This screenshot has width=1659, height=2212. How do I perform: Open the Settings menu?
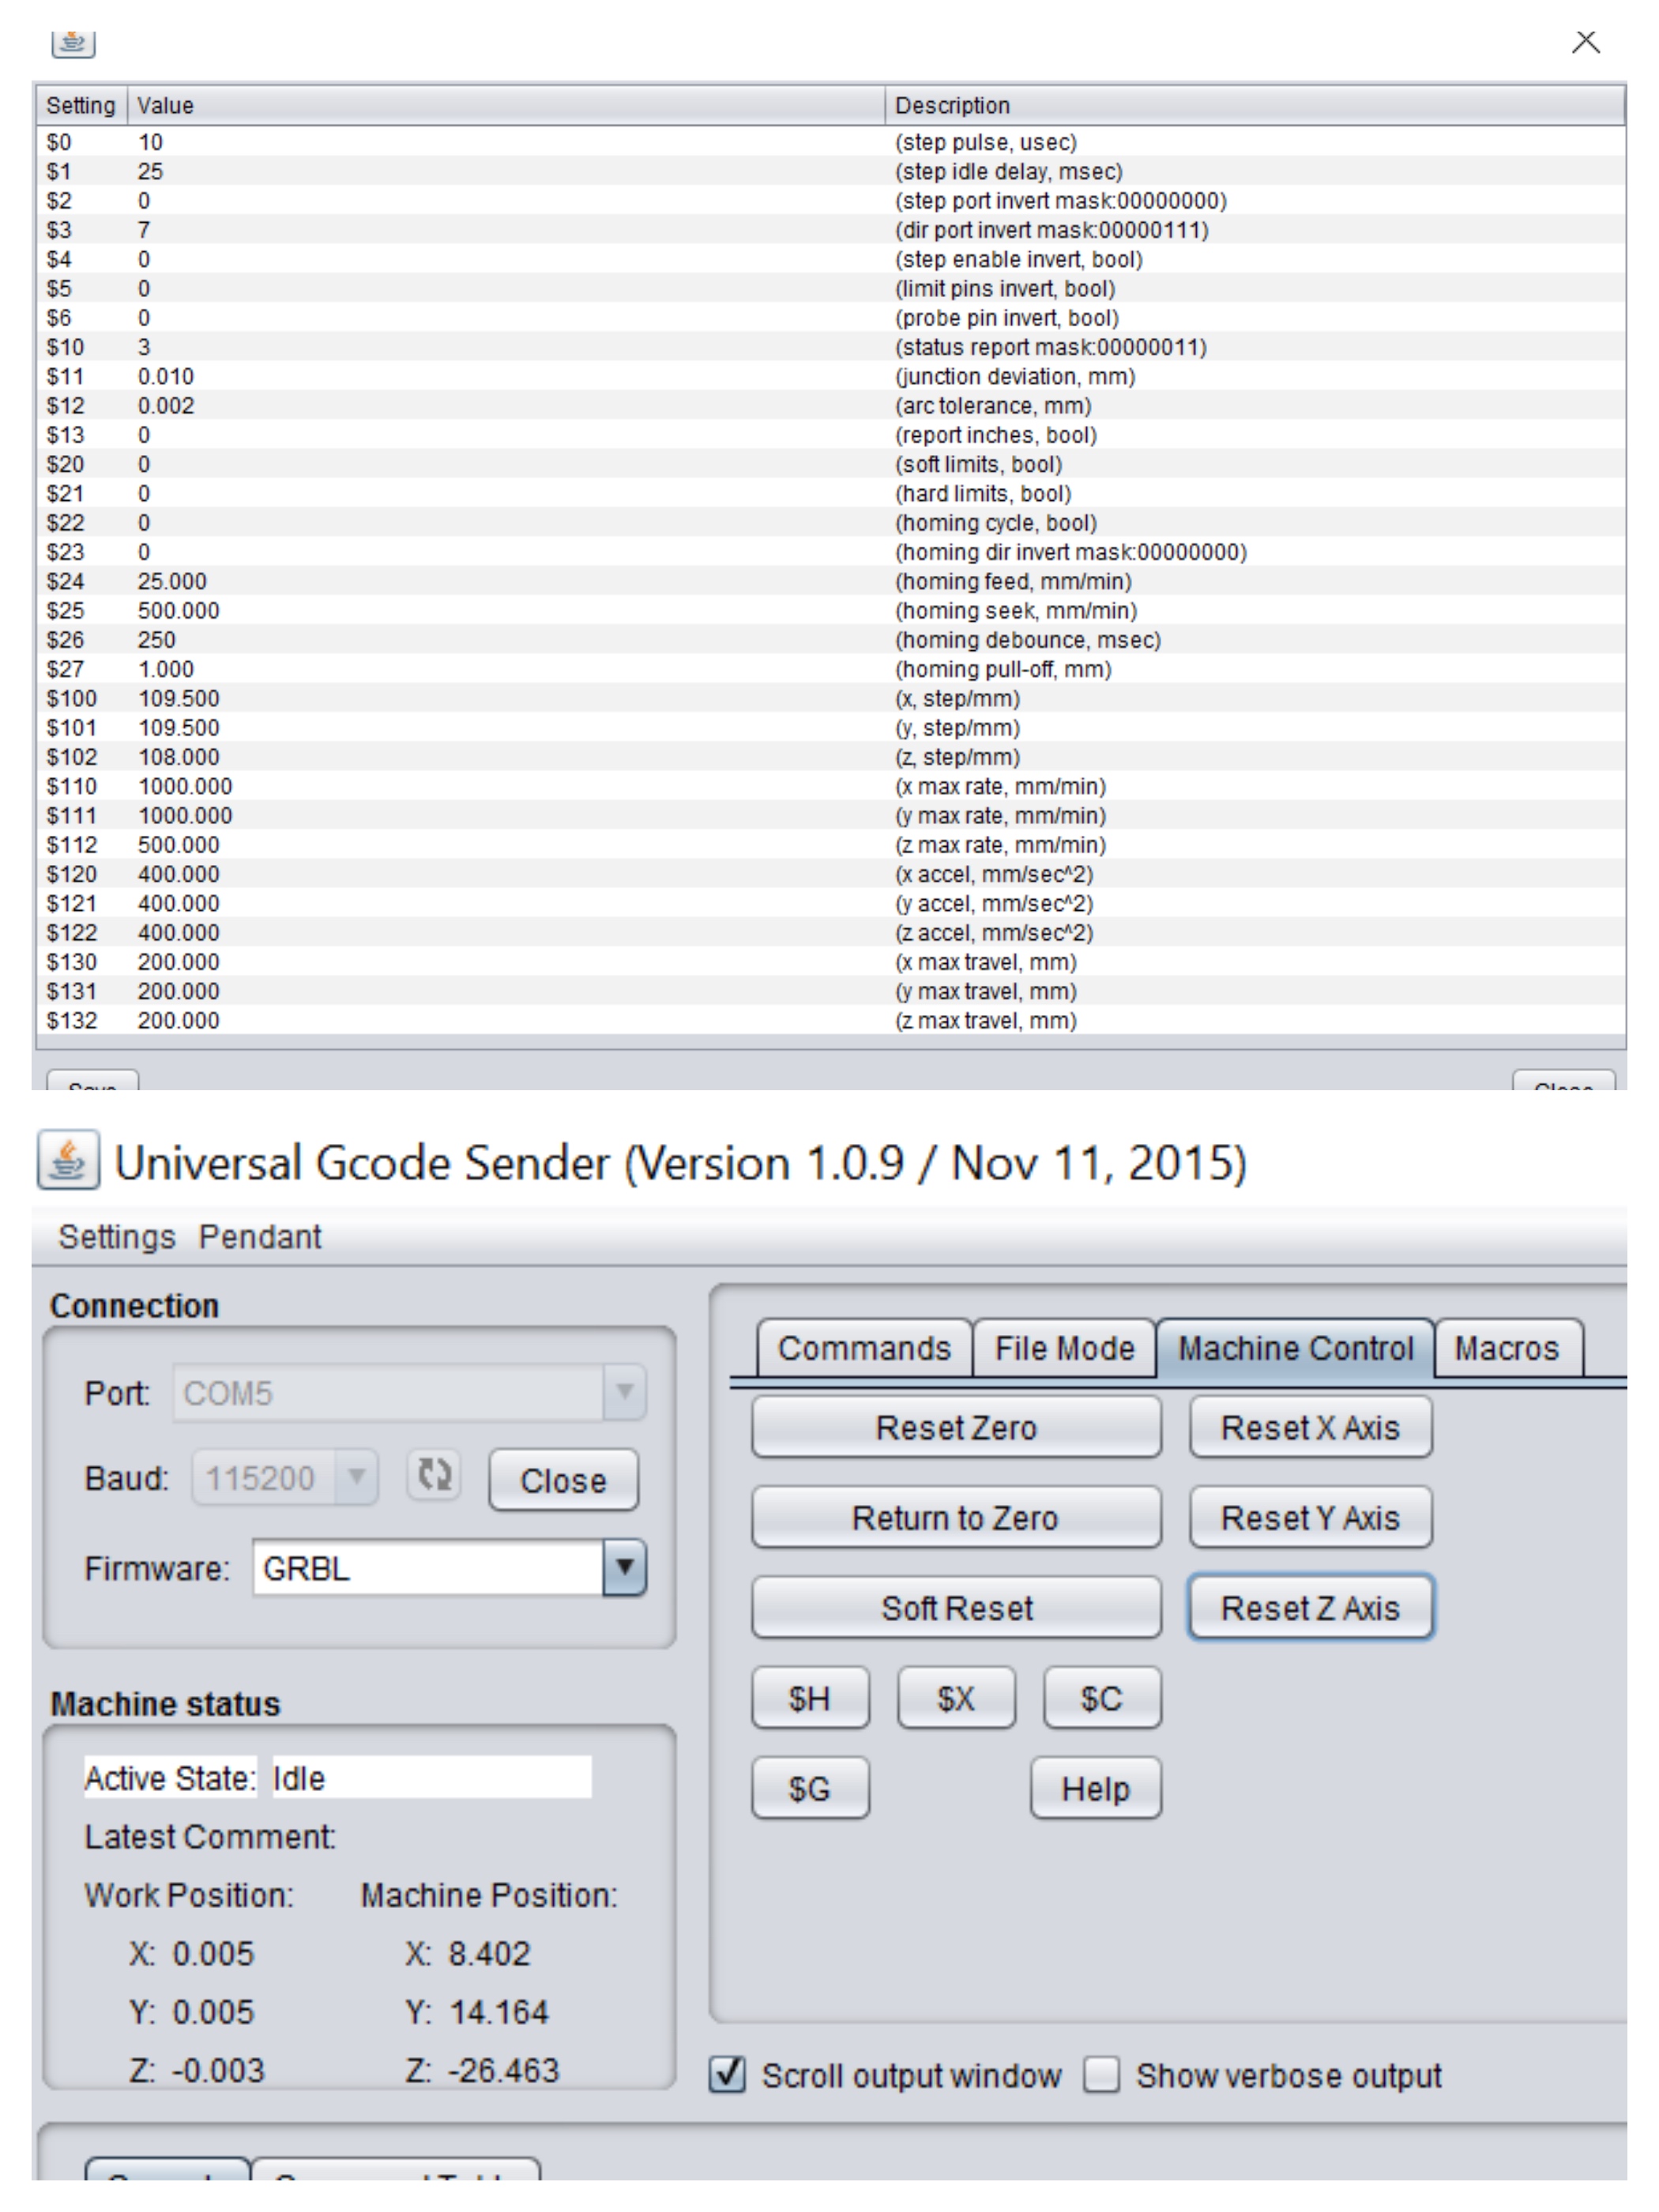click(116, 1237)
